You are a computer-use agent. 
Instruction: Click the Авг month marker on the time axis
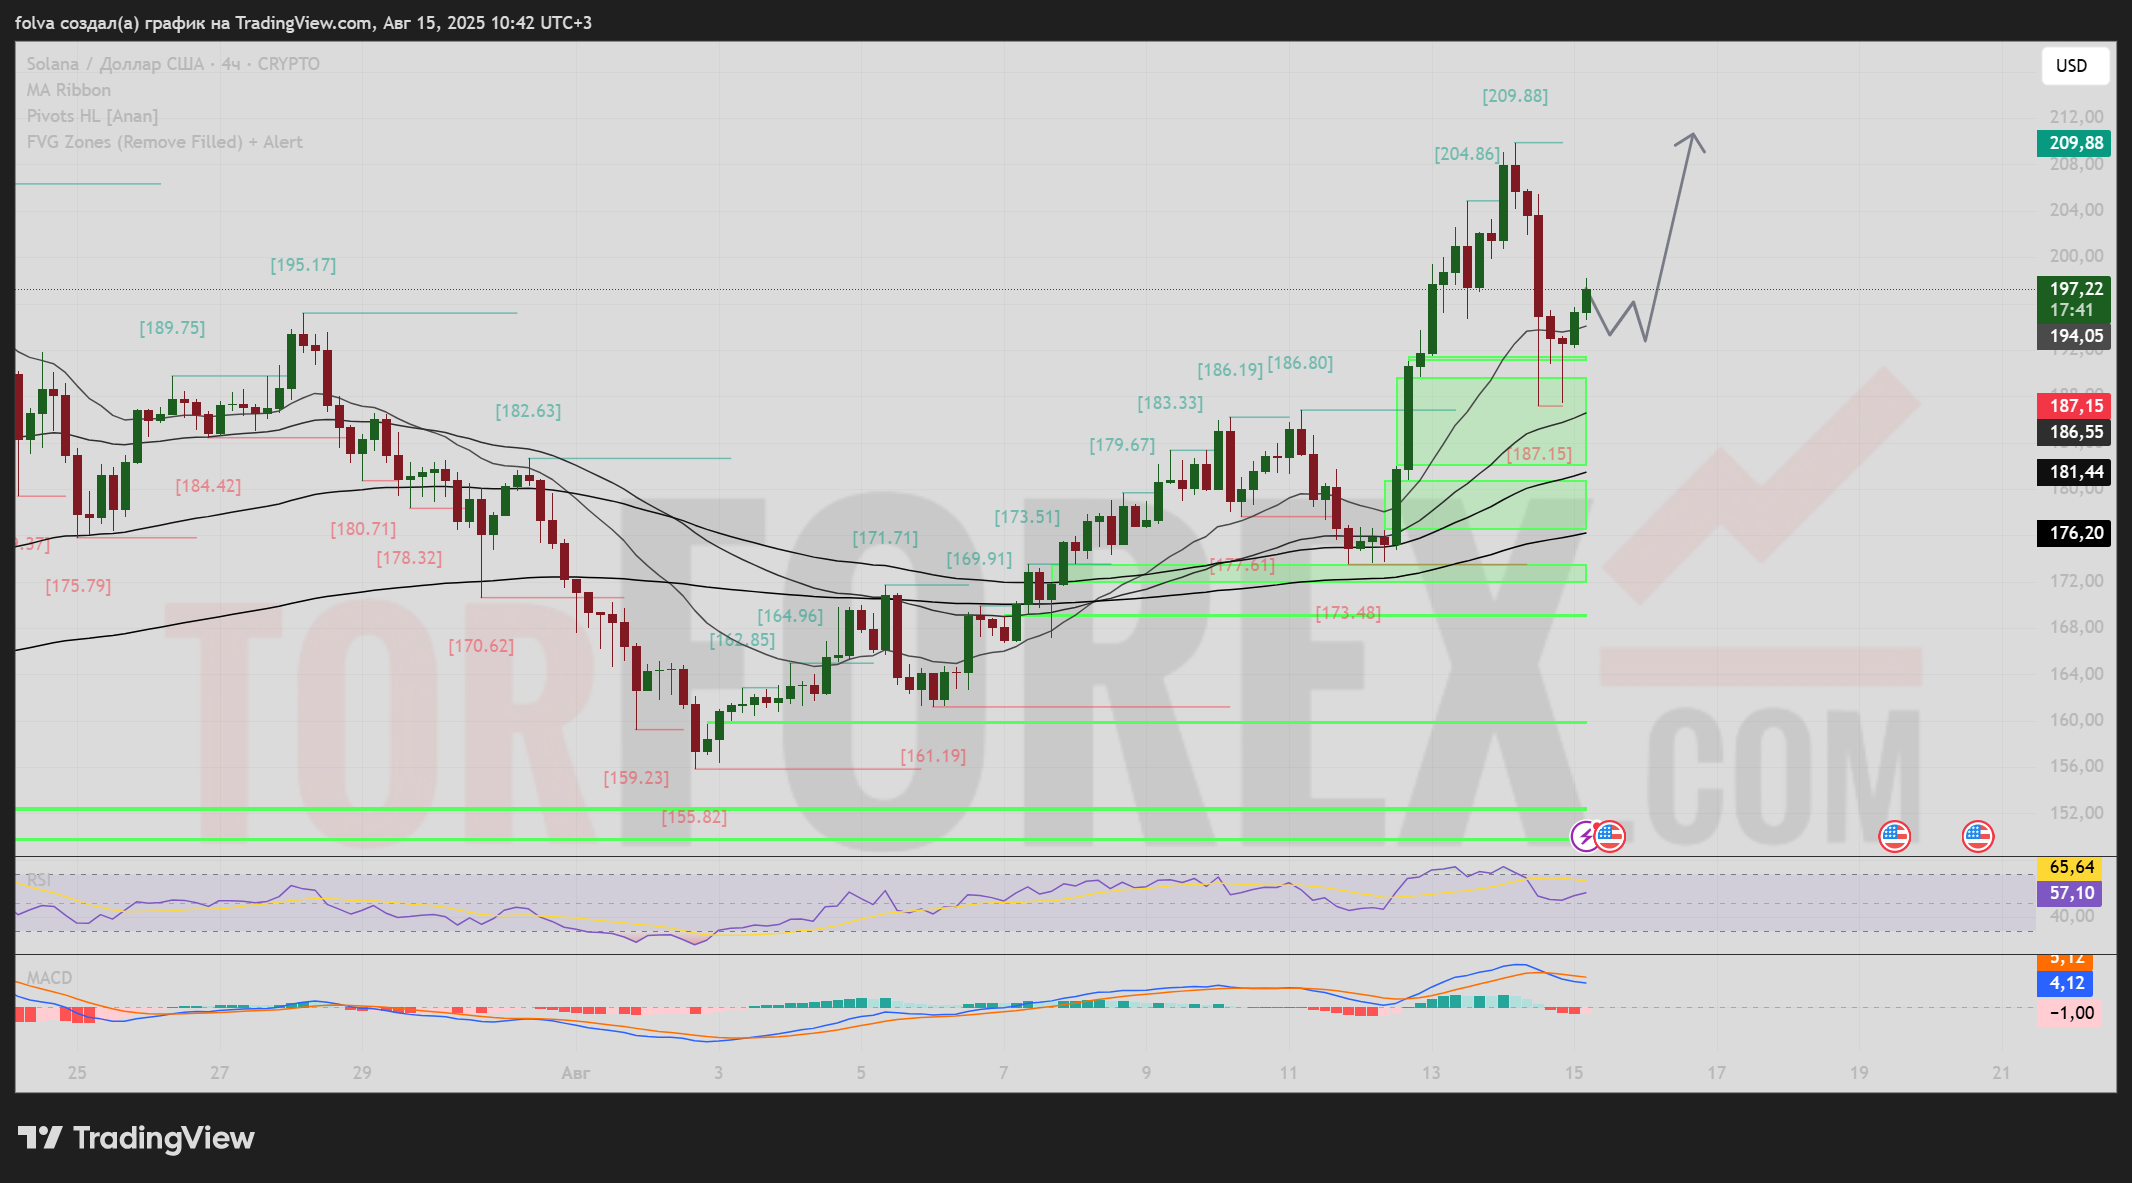point(575,1073)
